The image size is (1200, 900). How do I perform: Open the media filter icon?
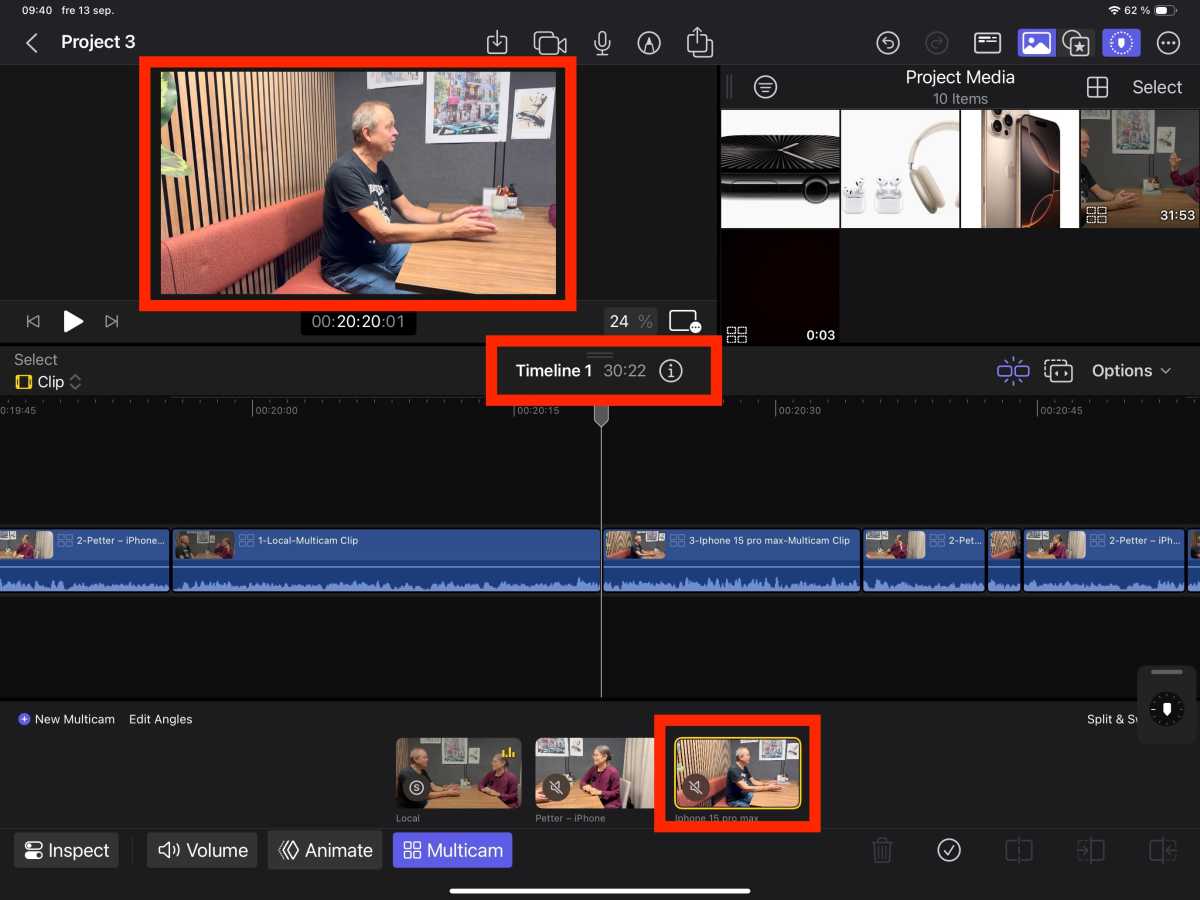coord(765,87)
